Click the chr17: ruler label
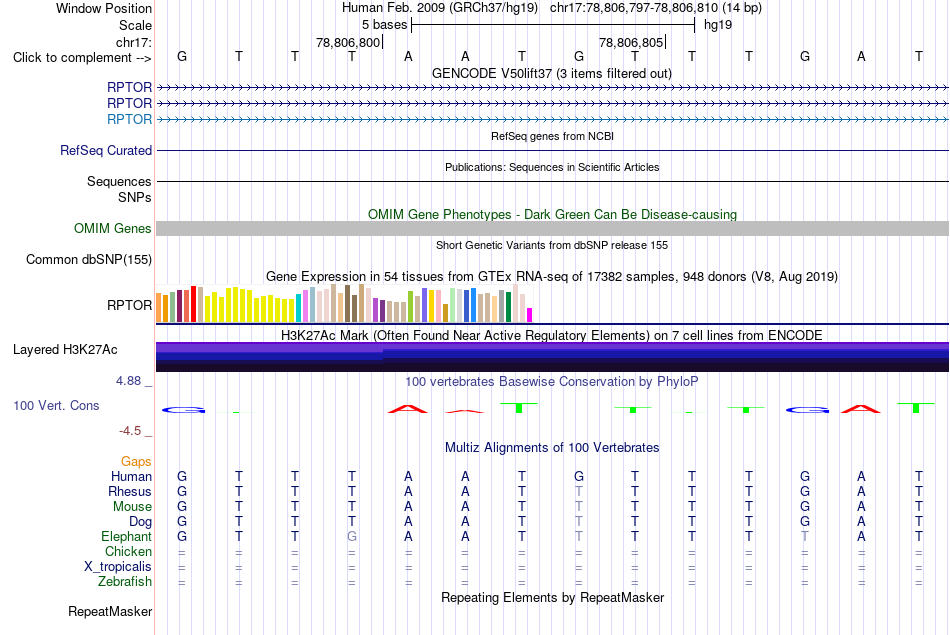This screenshot has height=635, width=950. (x=134, y=42)
